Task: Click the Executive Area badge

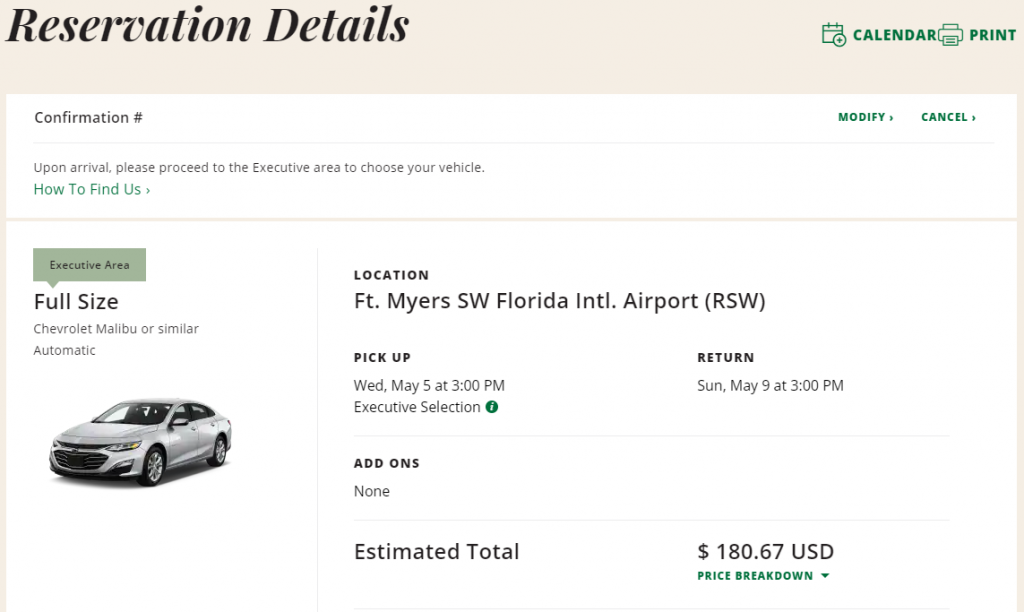Action: [x=89, y=265]
